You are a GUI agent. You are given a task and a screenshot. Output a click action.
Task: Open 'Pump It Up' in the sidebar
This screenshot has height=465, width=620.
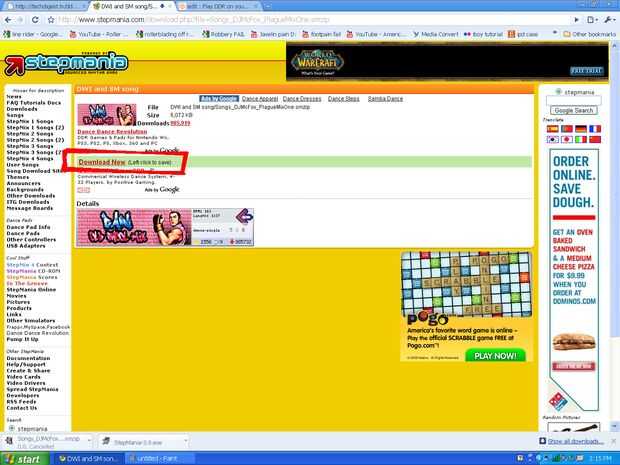pyautogui.click(x=22, y=339)
